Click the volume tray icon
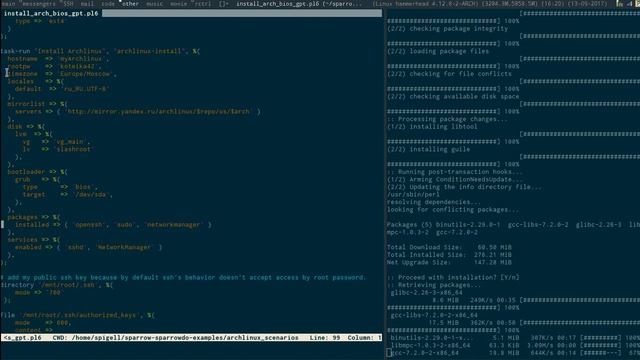The width and height of the screenshot is (640, 360). (x=629, y=4)
